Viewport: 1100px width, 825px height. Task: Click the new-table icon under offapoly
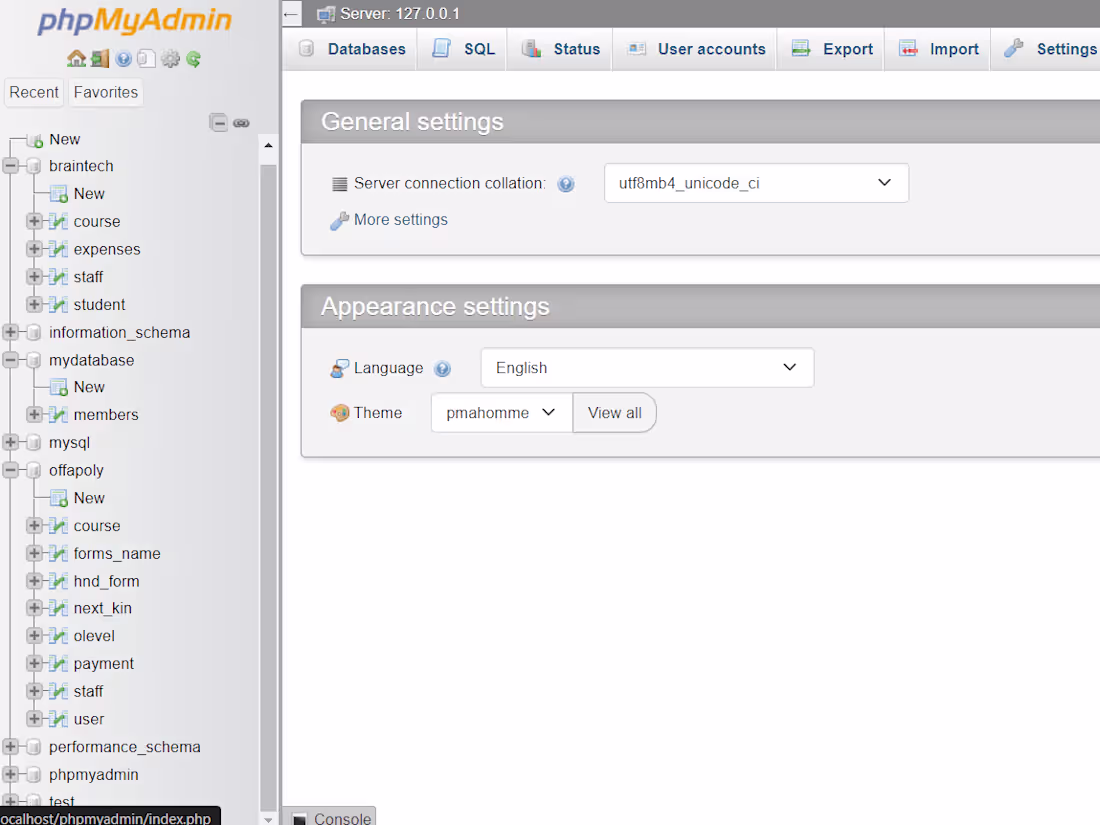pos(59,498)
